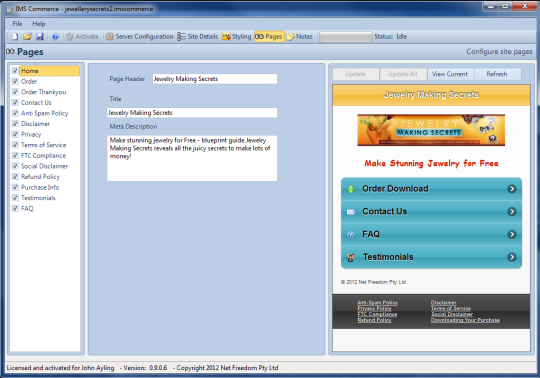The width and height of the screenshot is (540, 378).
Task: Toggle the Order Thankyou checkbox
Action: (15, 92)
